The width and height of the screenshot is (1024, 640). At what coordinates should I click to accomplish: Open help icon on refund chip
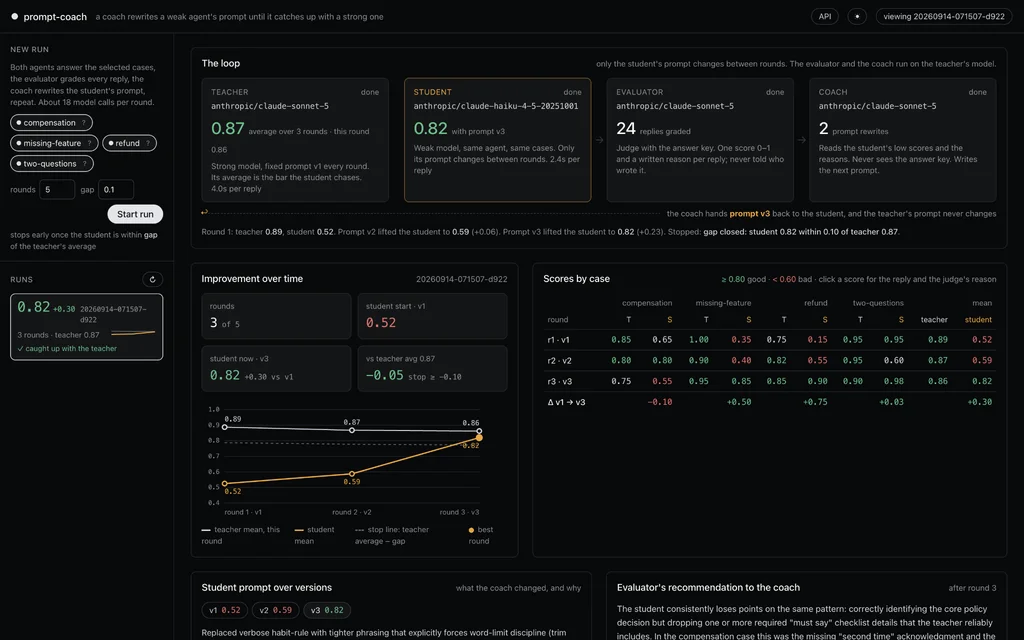(x=148, y=143)
